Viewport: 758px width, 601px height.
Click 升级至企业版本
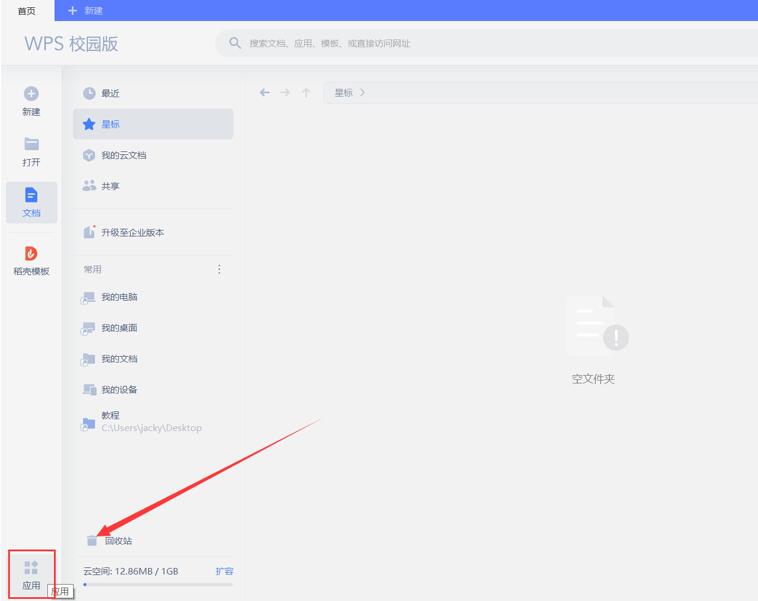153,233
